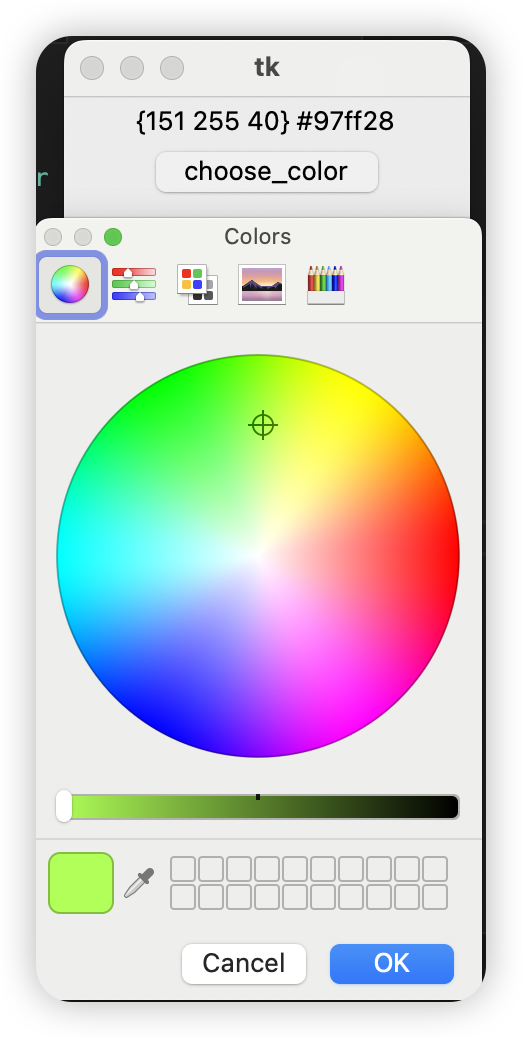The height and width of the screenshot is (1038, 522).
Task: Select the last saved color slot in bottom row
Action: (435, 897)
